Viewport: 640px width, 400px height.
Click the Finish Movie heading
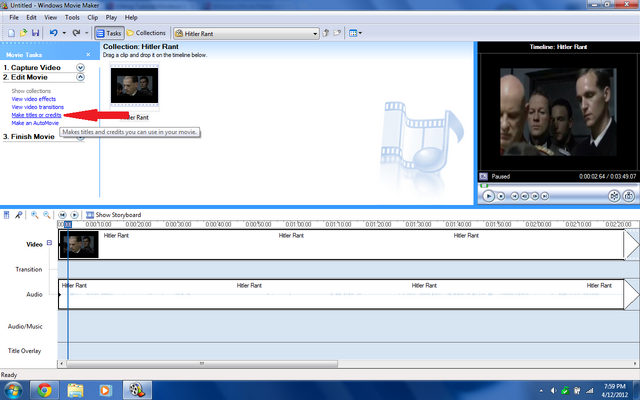pos(29,137)
